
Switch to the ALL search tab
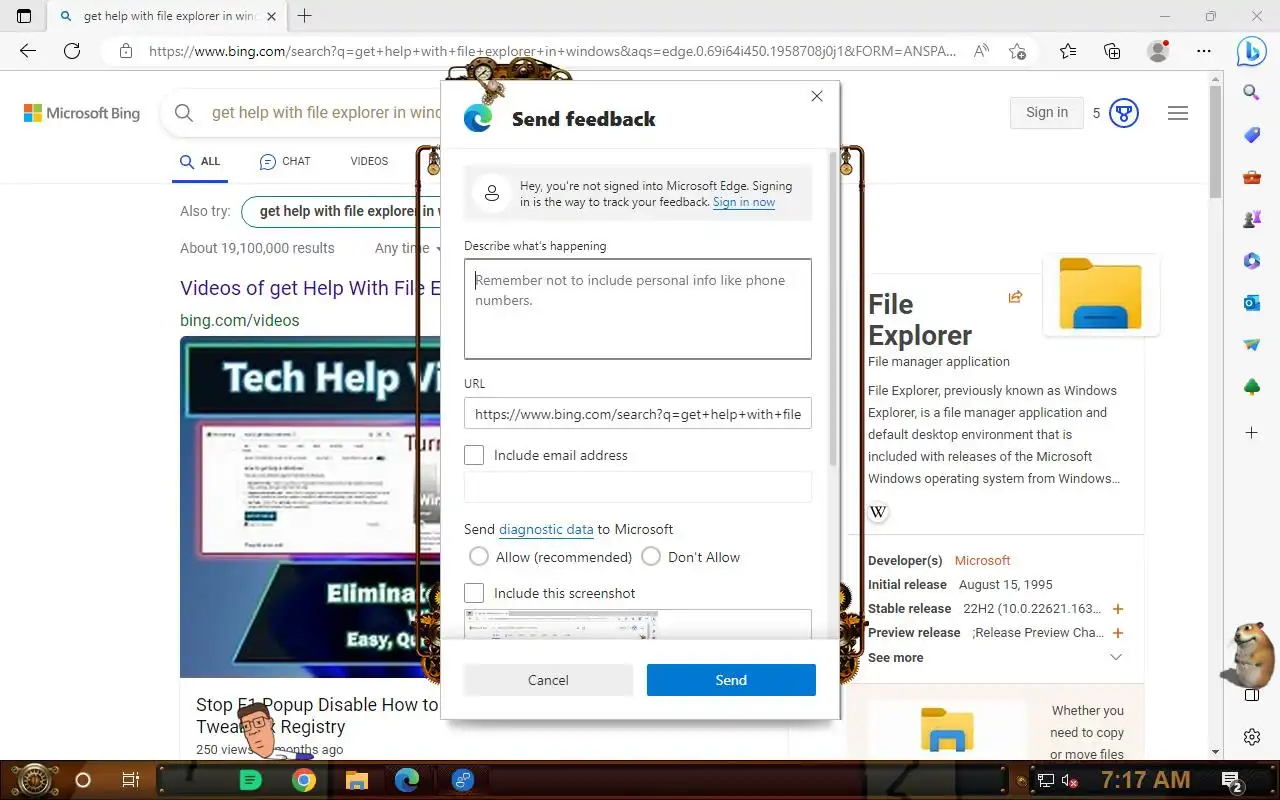tap(200, 161)
